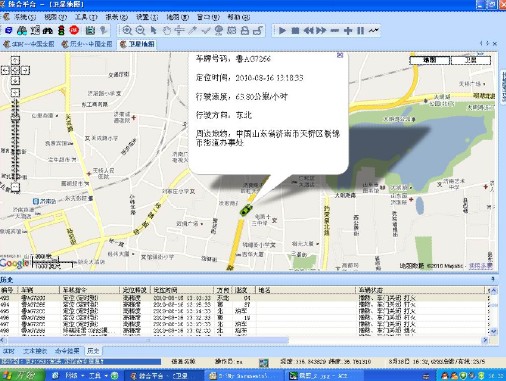Image resolution: width=506 pixels, height=381 pixels.
Task: Click the open padlock toolbar icon
Action: click(258, 31)
